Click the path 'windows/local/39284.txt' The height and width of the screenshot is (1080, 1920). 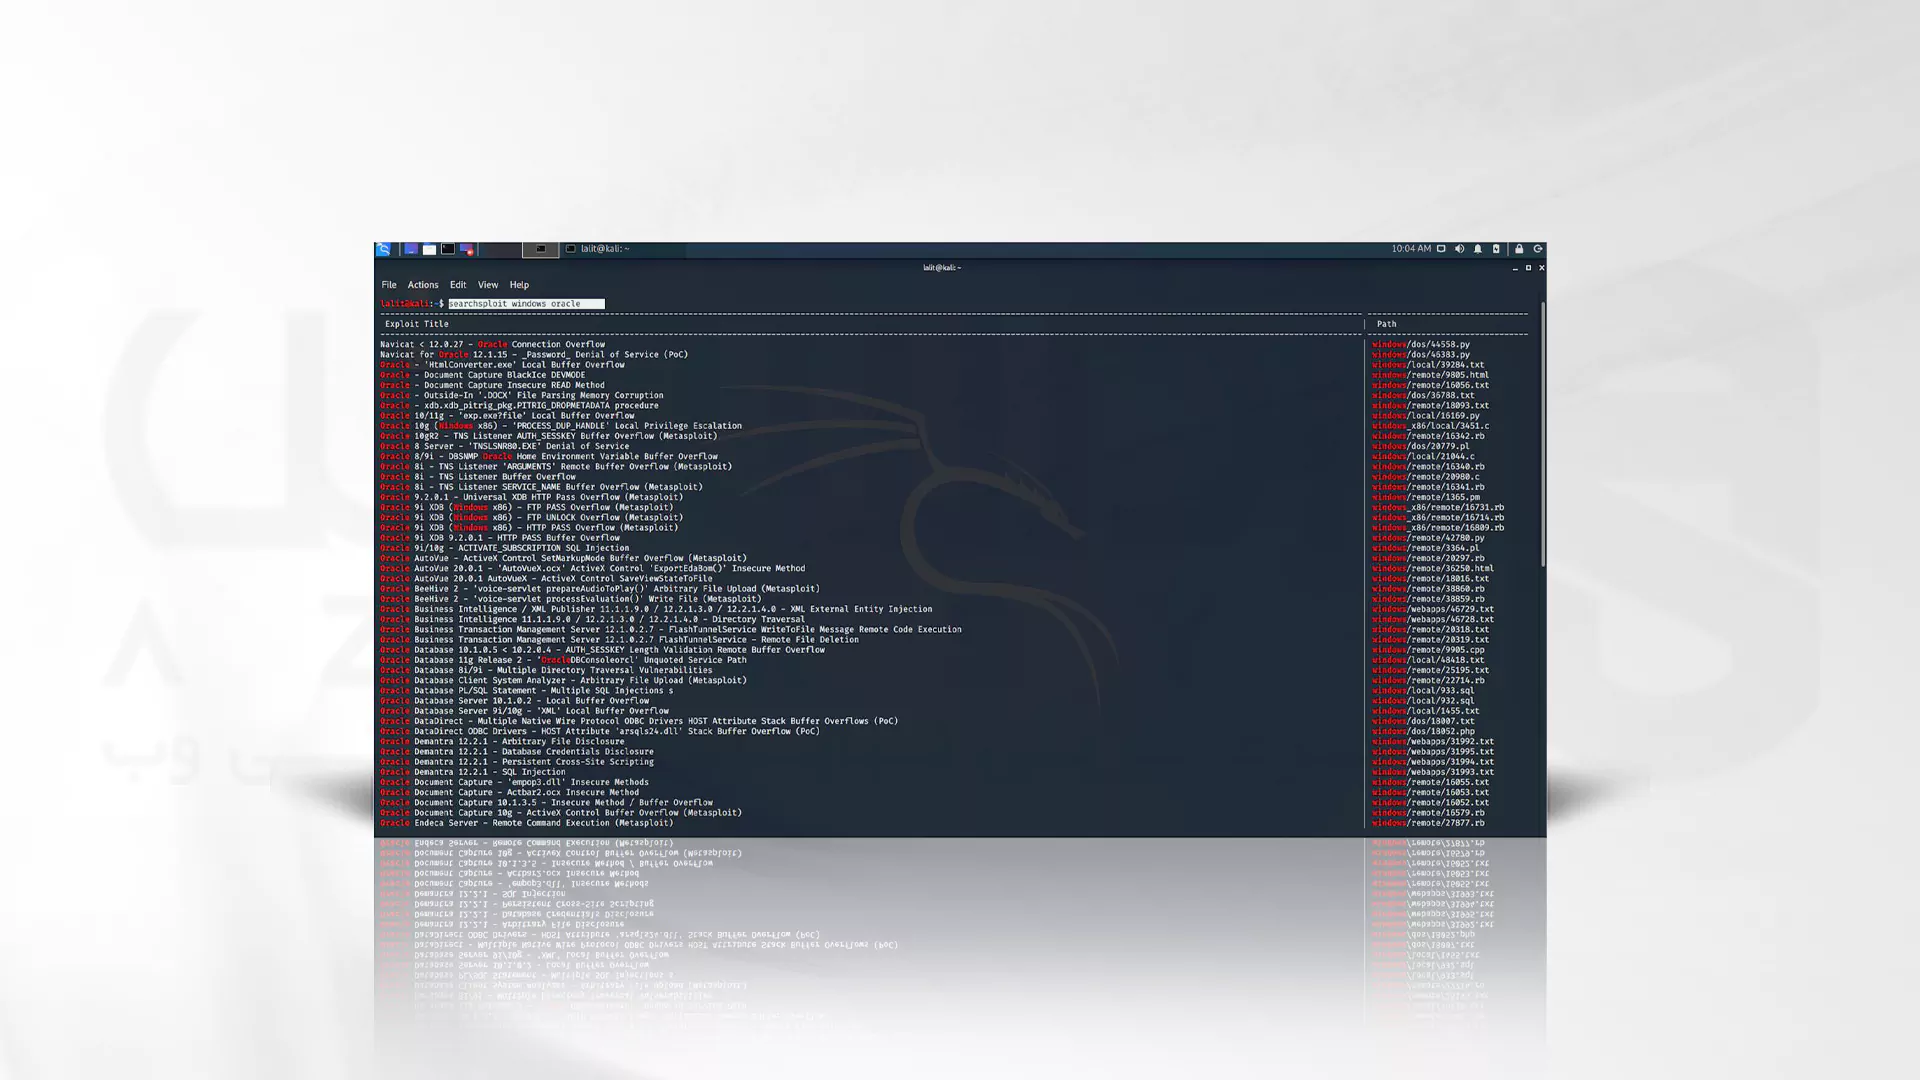tap(1428, 365)
